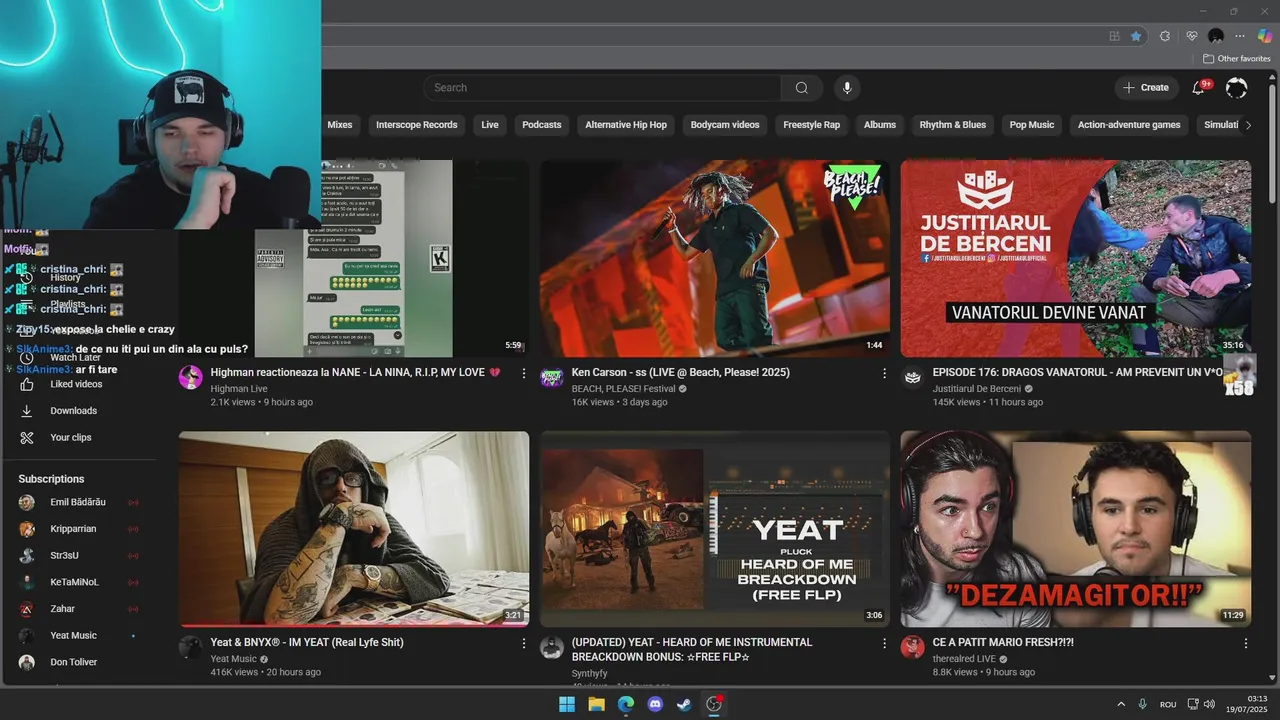The image size is (1280, 720).
Task: Open Str3sU subscription channel
Action: click(78, 555)
